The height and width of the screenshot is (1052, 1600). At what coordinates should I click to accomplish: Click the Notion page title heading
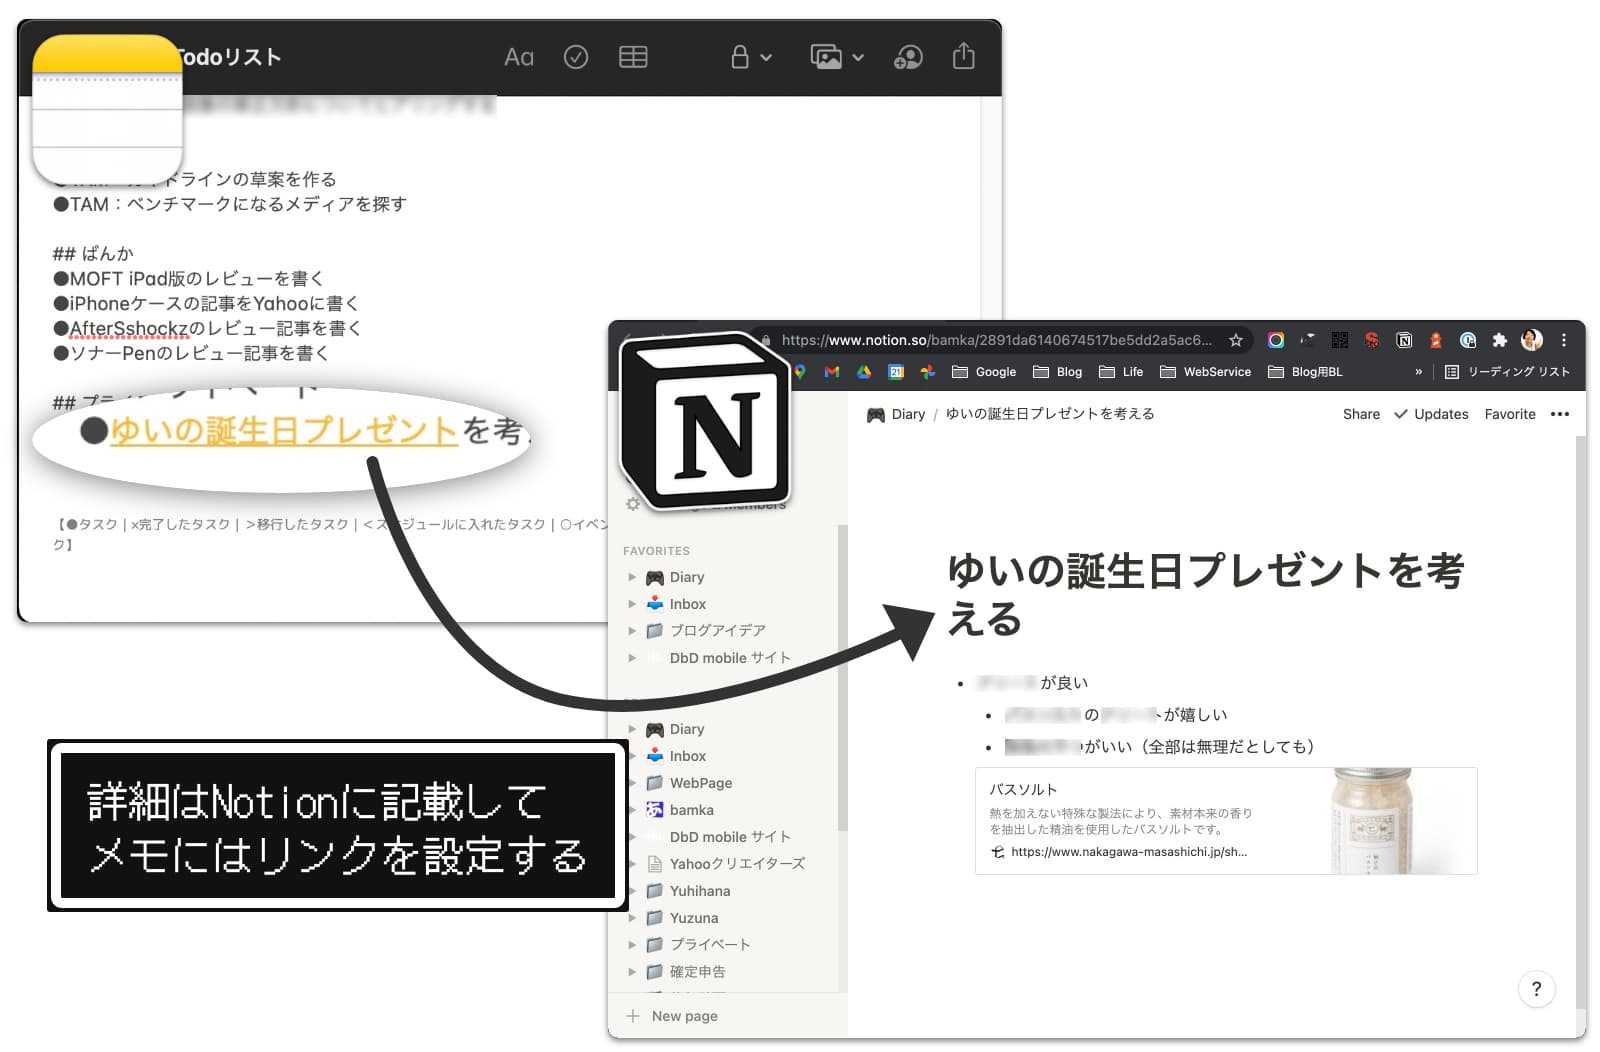pos(1204,595)
